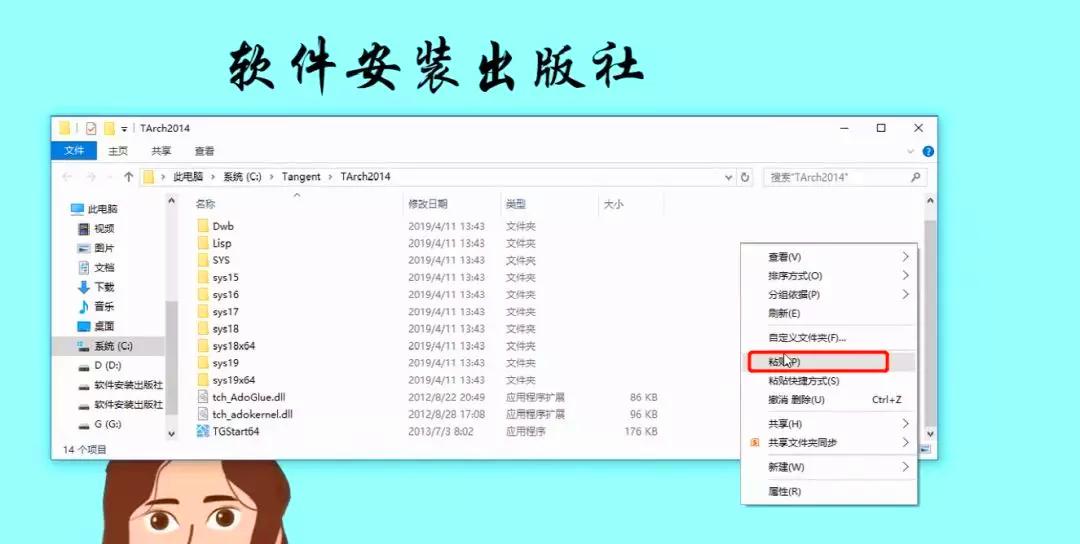Click the file list scroll up arrow
Screen dimensions: 1080x544
click(x=930, y=201)
